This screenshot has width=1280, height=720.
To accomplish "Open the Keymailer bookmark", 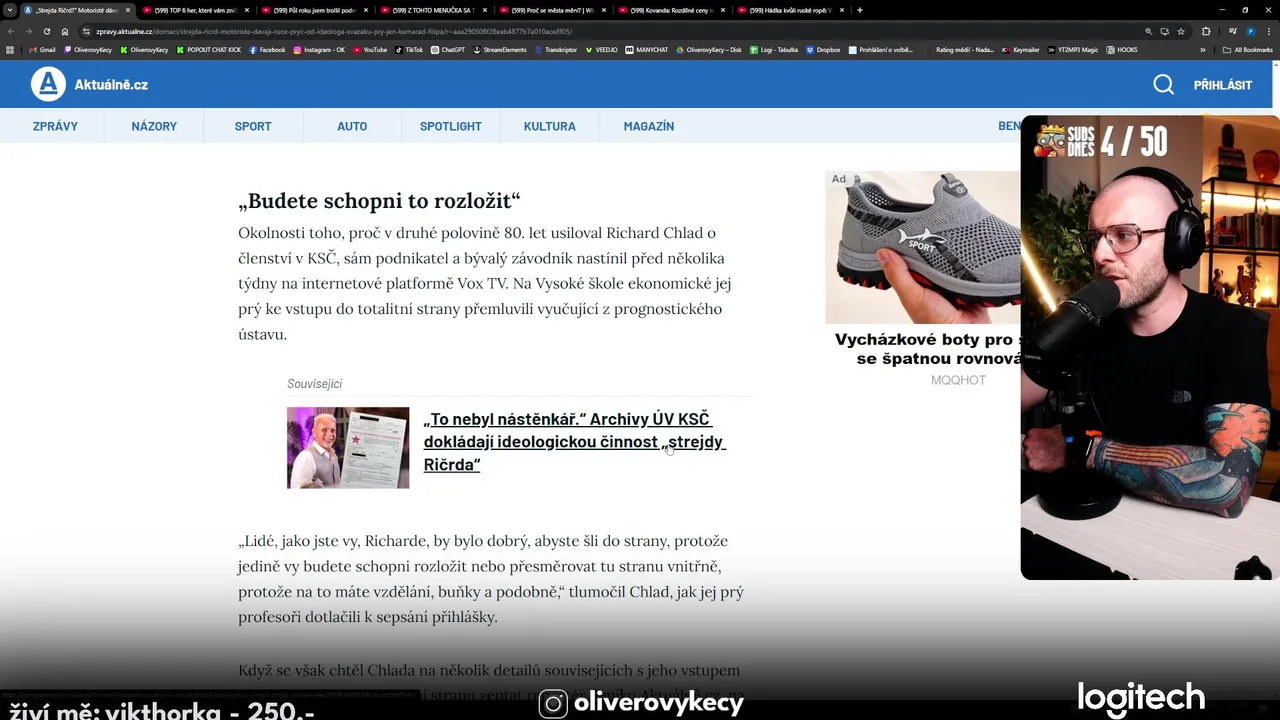I will pos(1021,49).
